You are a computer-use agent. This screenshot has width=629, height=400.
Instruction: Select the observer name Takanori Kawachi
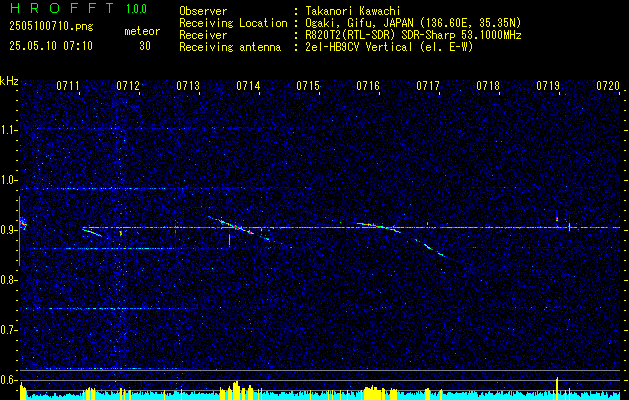352,11
